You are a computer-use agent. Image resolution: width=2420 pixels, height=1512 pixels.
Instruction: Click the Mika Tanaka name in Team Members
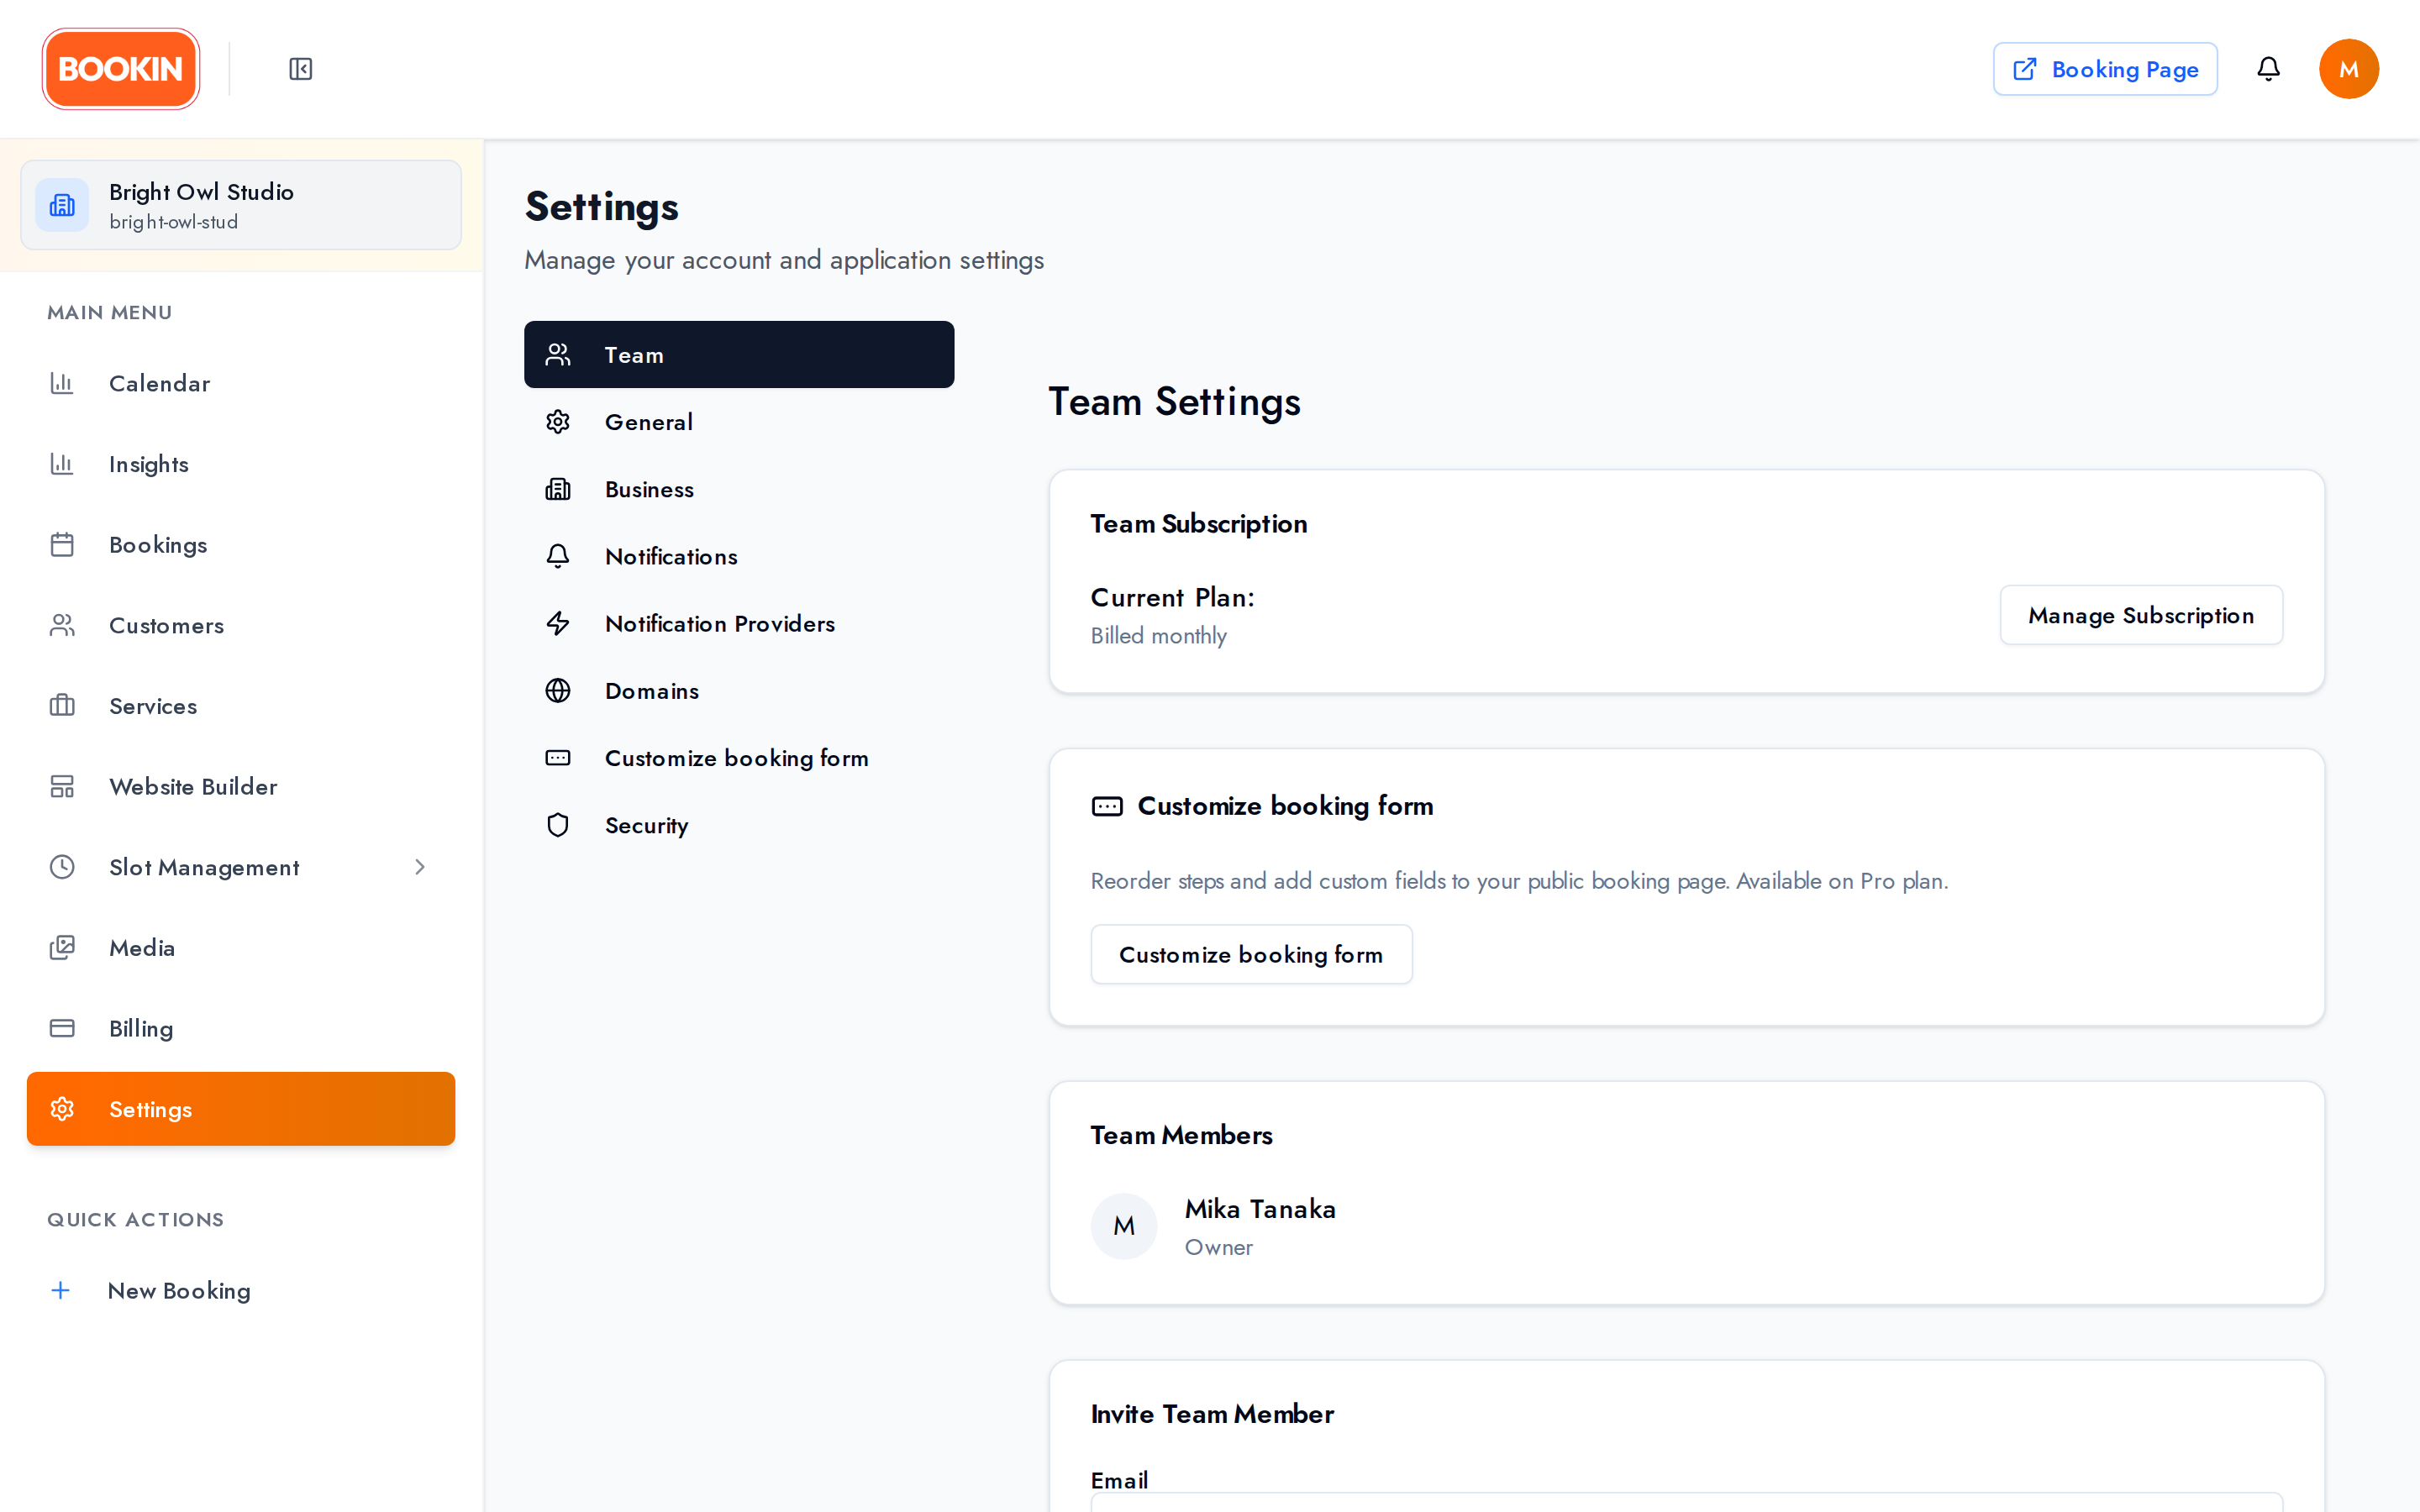point(1260,1209)
